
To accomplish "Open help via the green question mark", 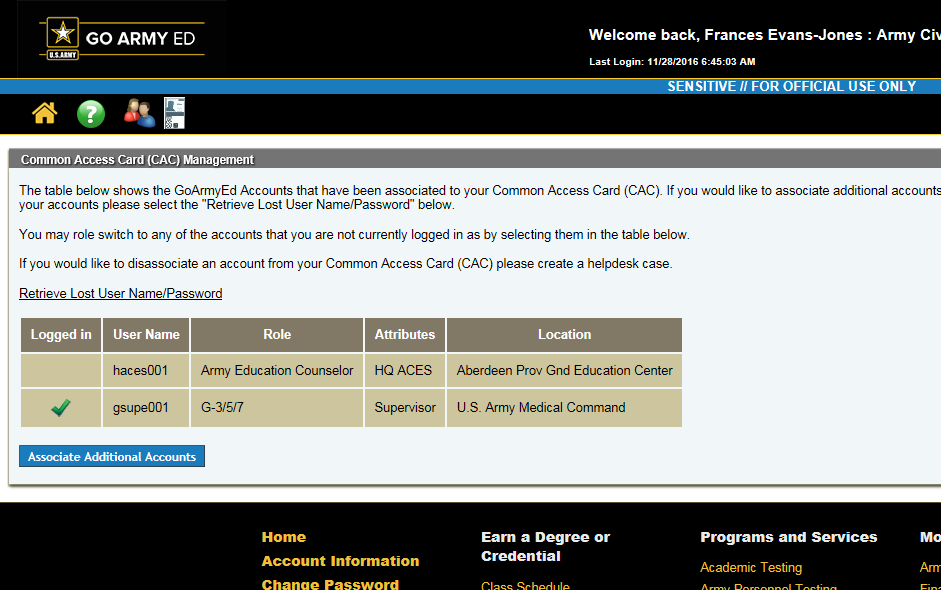I will (x=91, y=113).
